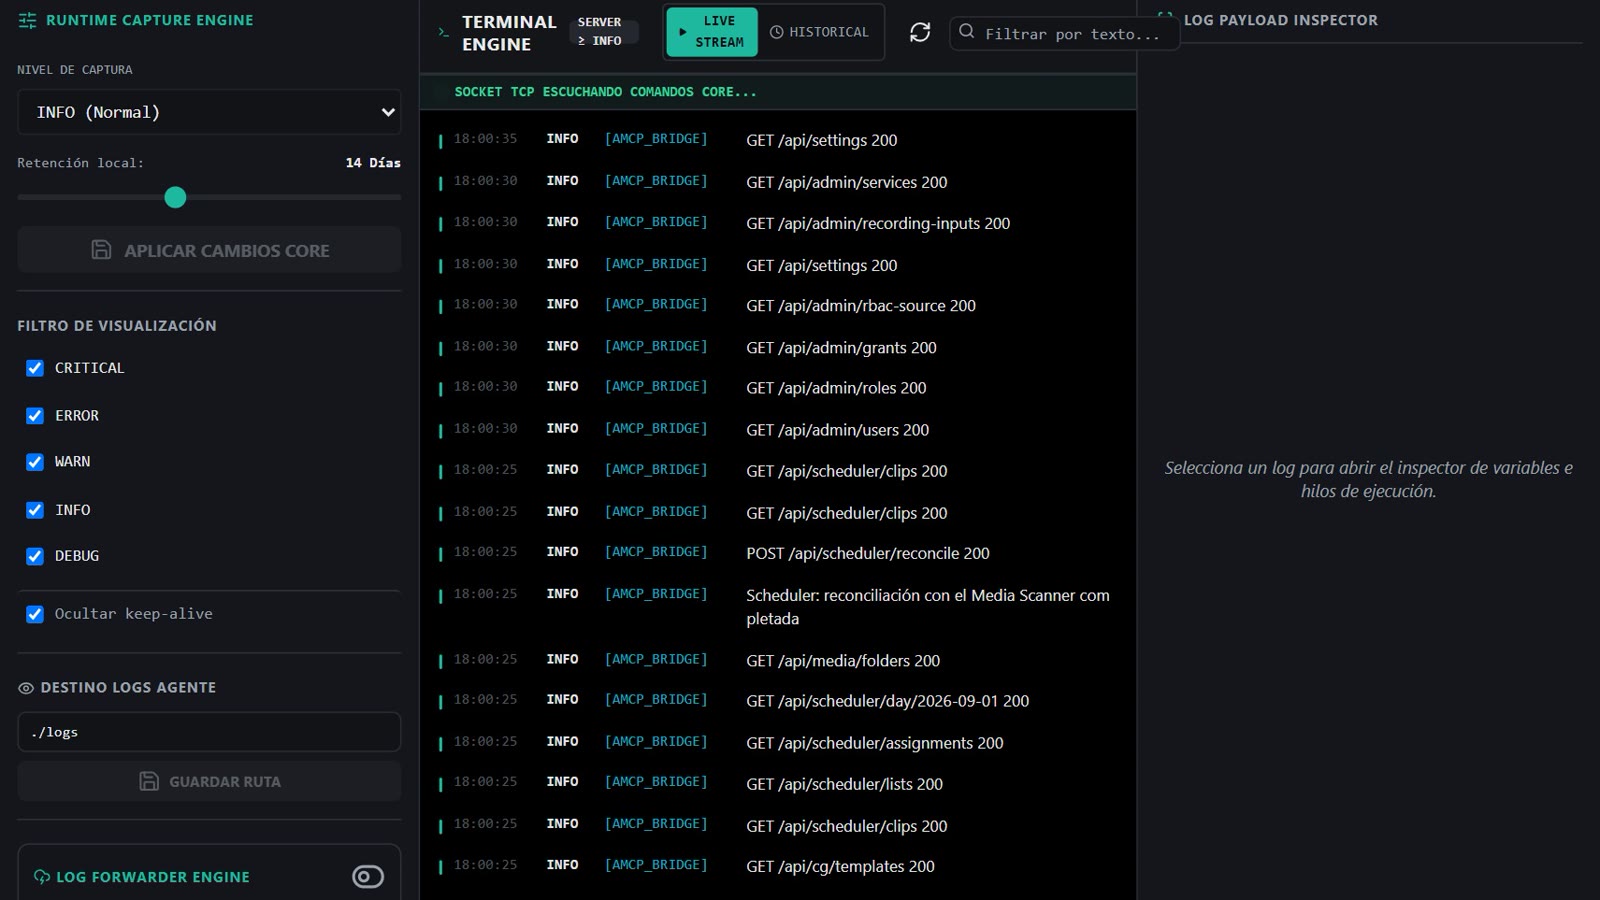
Task: Select the GET /api/admin/users 200 entry
Action: (x=778, y=429)
